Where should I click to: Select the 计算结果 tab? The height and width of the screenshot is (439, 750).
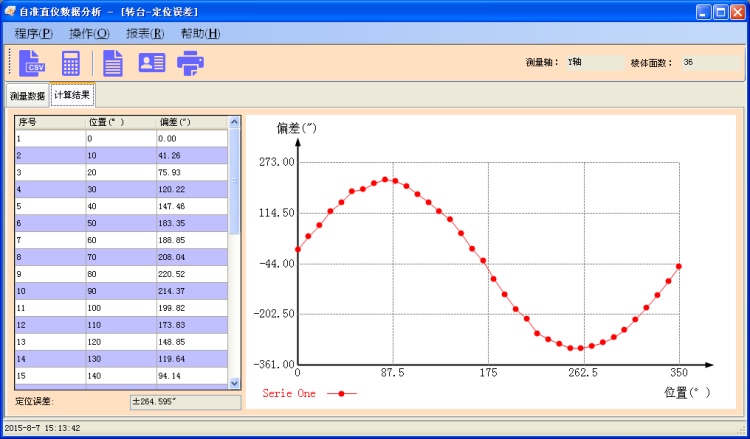pyautogui.click(x=72, y=95)
